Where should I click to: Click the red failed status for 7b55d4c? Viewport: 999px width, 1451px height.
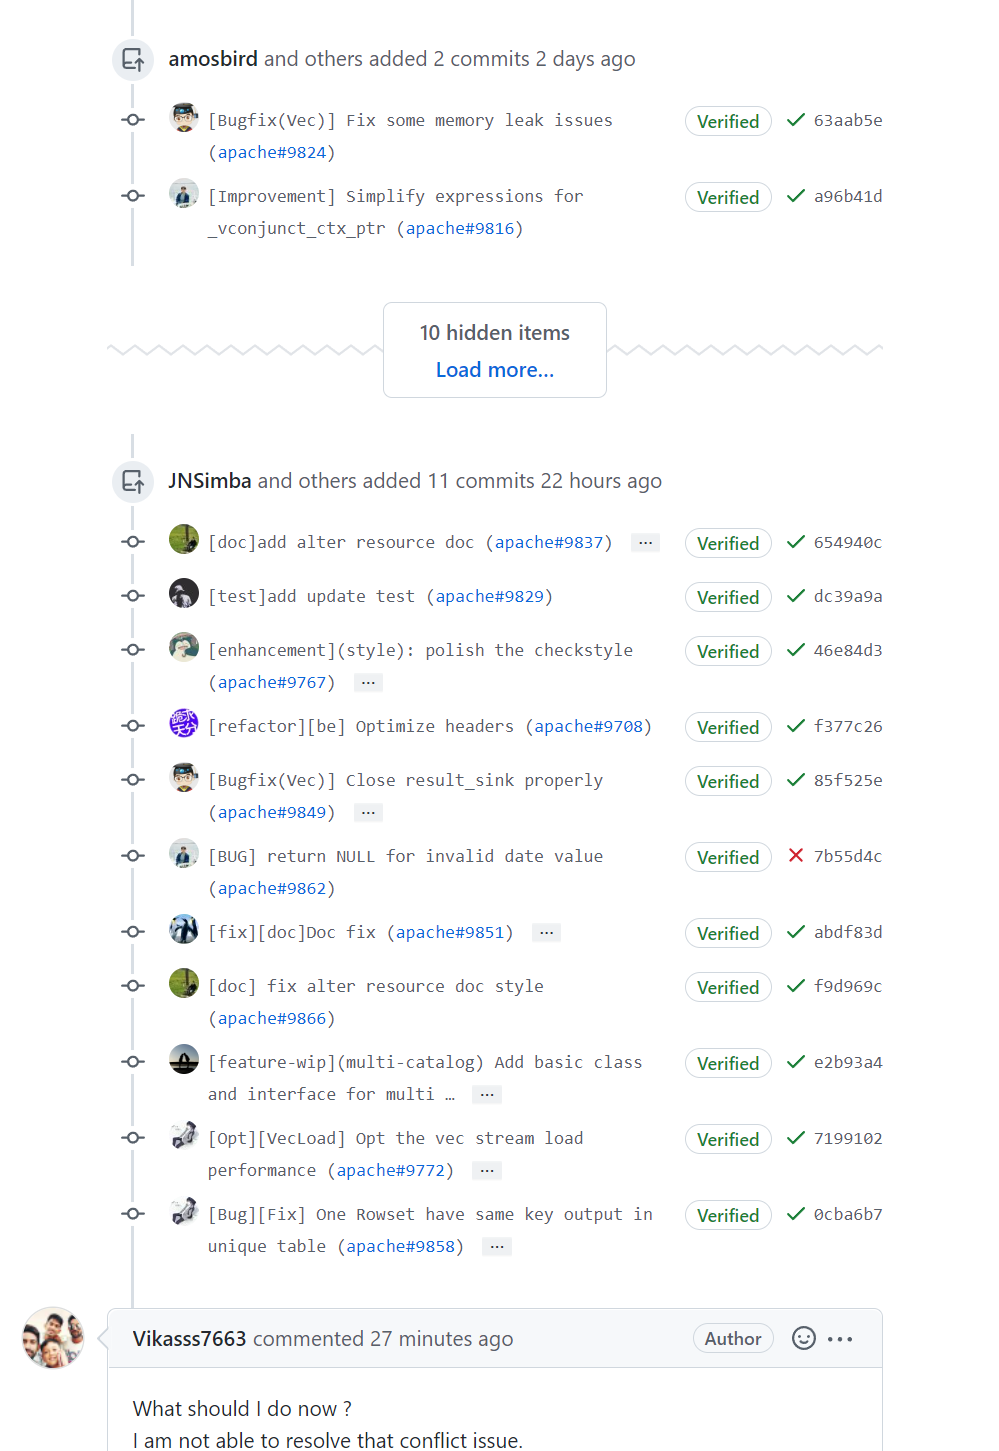796,856
